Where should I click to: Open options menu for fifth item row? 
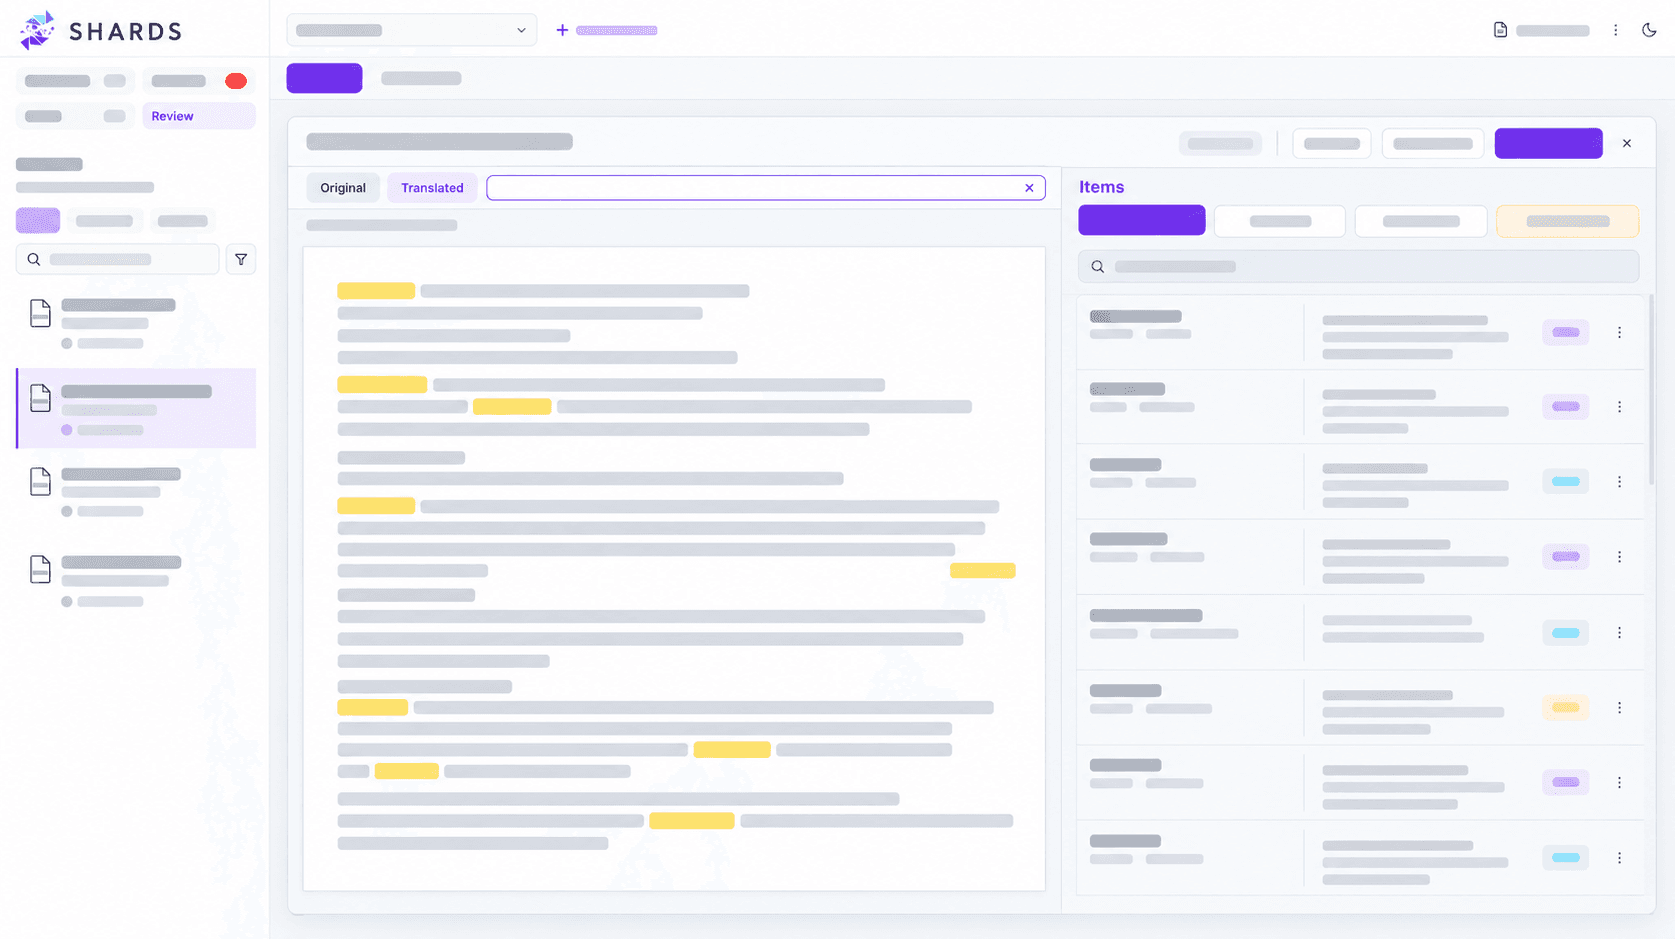tap(1619, 633)
